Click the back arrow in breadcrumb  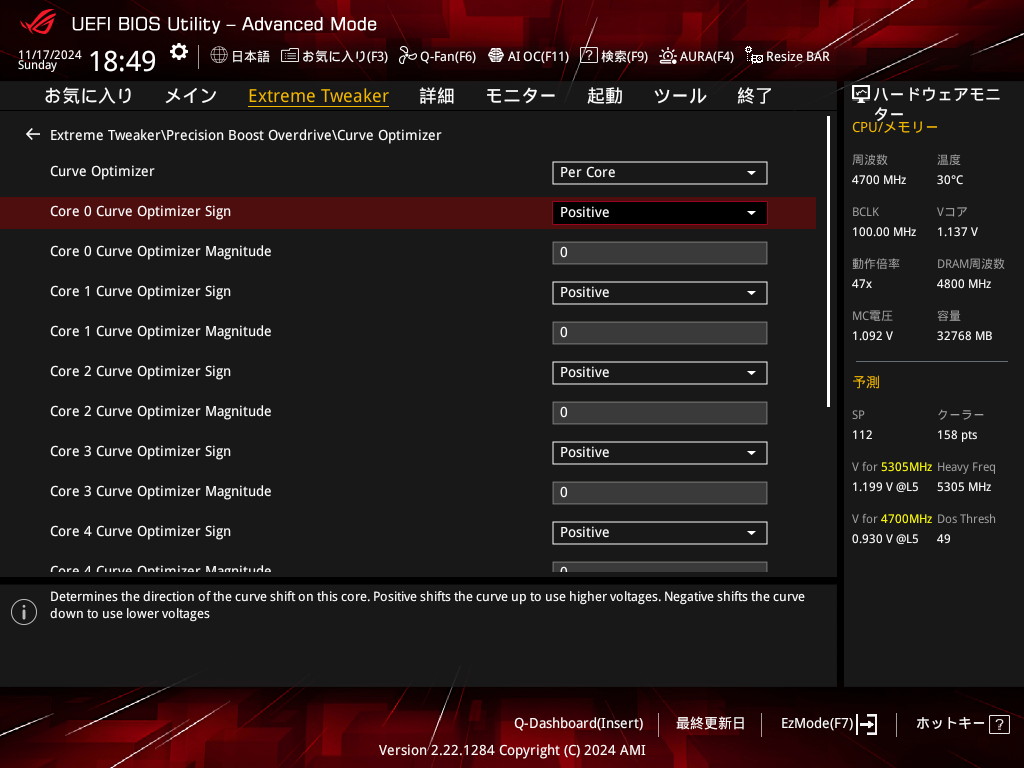point(33,135)
